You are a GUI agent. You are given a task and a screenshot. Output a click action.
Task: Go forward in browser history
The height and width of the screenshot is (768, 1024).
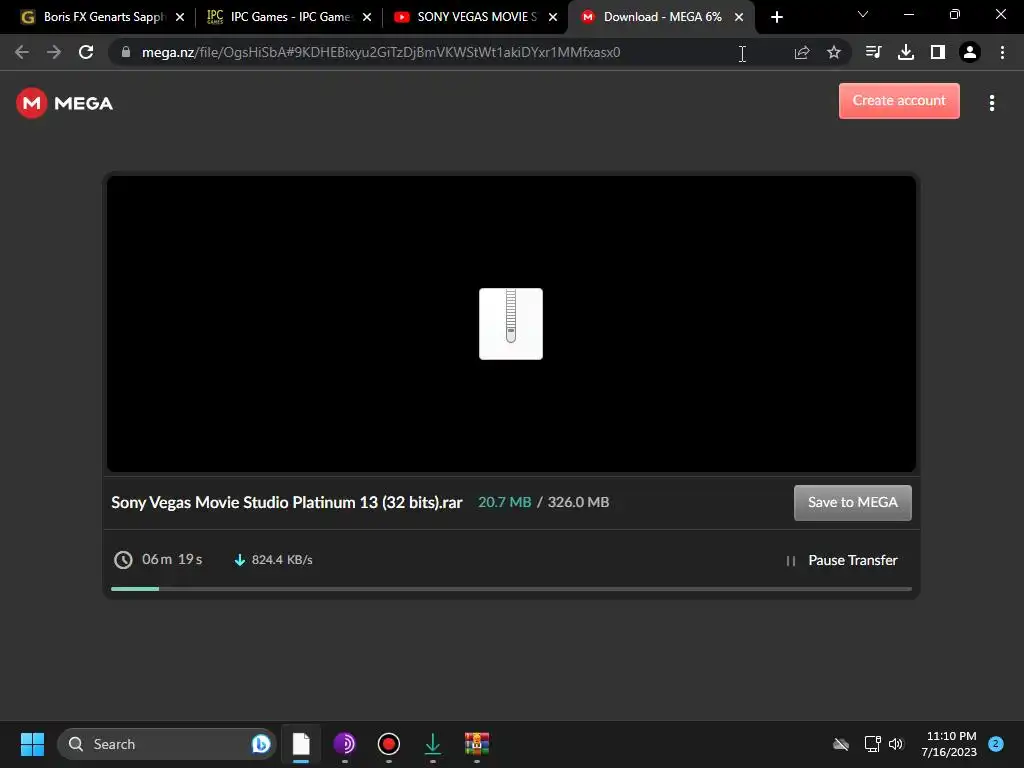(x=54, y=52)
